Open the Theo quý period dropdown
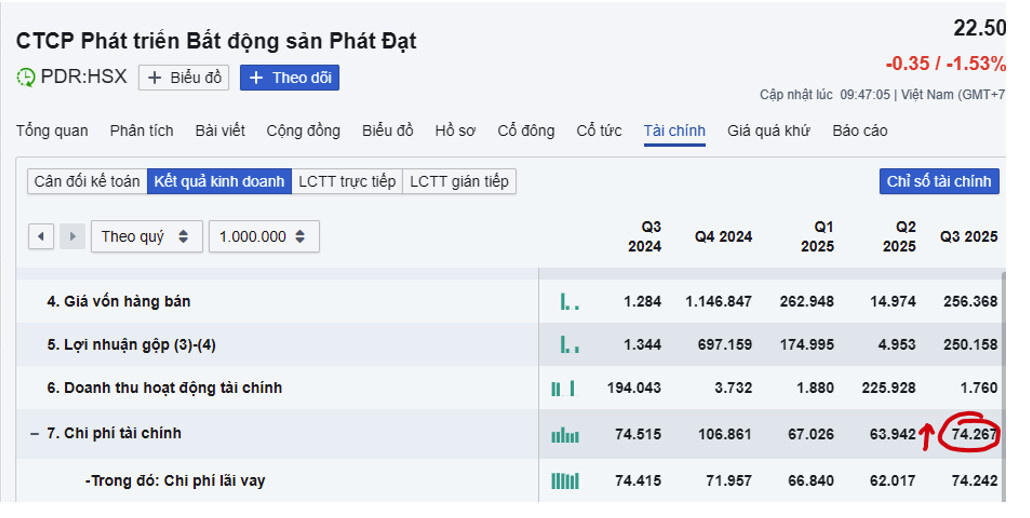 [x=144, y=237]
